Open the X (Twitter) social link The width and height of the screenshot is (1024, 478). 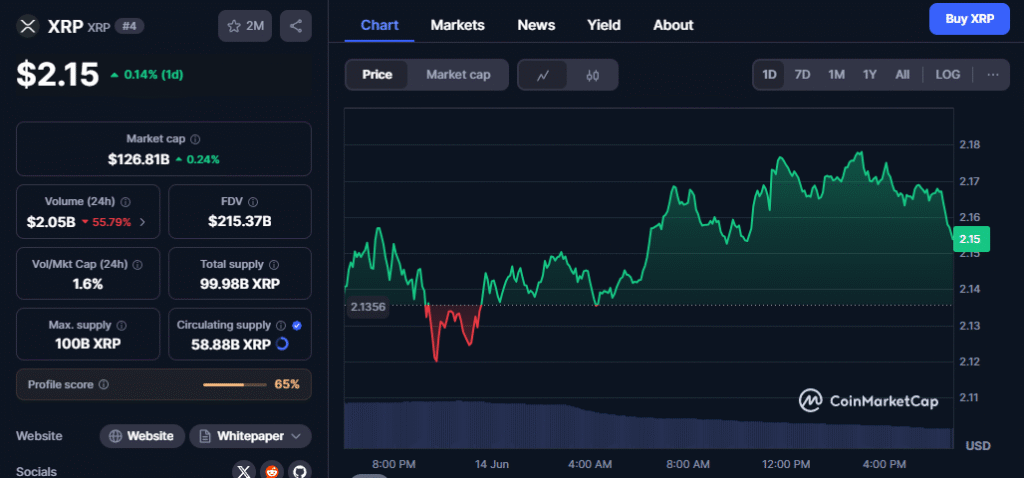[244, 471]
